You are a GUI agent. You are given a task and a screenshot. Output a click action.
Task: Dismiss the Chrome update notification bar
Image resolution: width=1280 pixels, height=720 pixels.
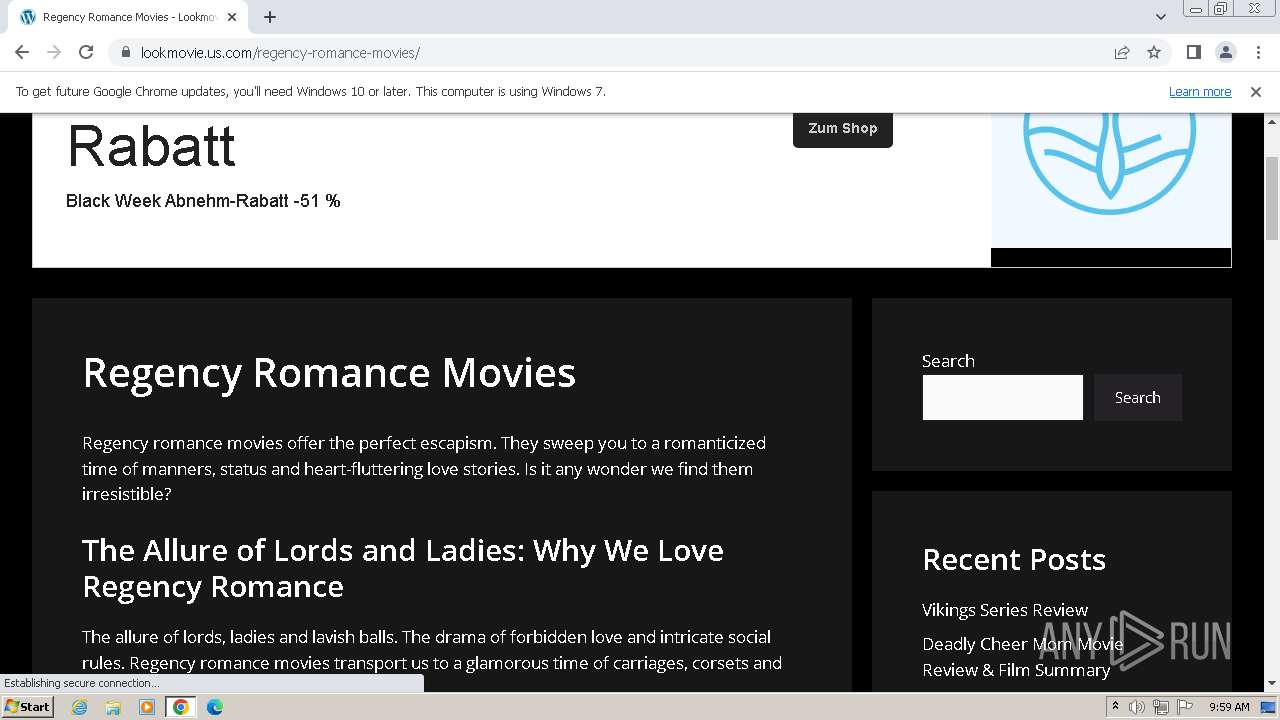pos(1256,91)
